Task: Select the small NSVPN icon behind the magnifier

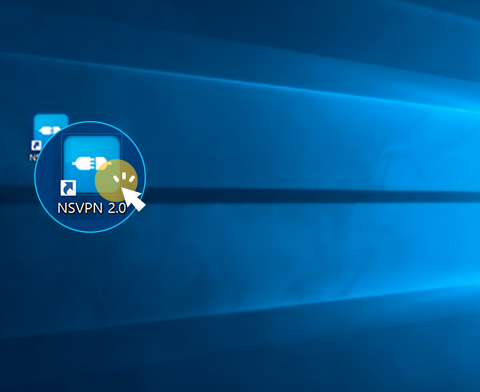Action: 51,128
